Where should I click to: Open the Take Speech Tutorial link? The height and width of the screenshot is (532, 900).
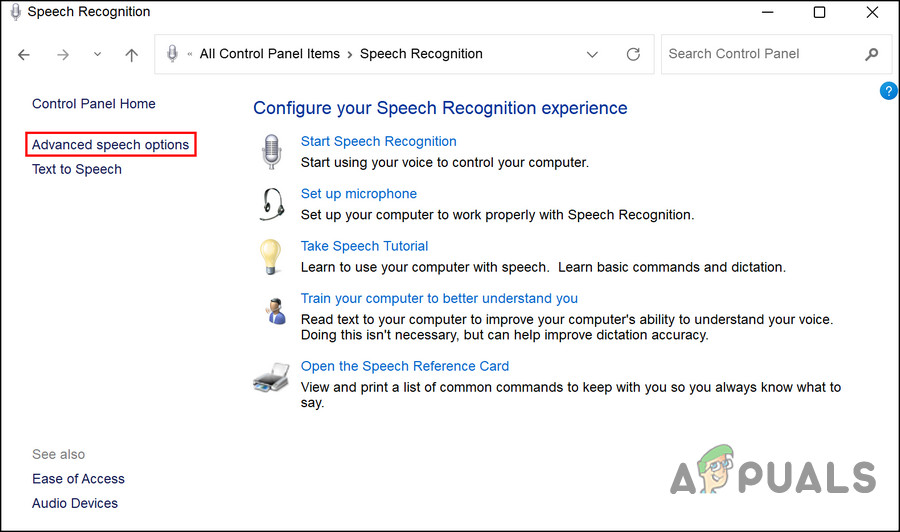(364, 246)
